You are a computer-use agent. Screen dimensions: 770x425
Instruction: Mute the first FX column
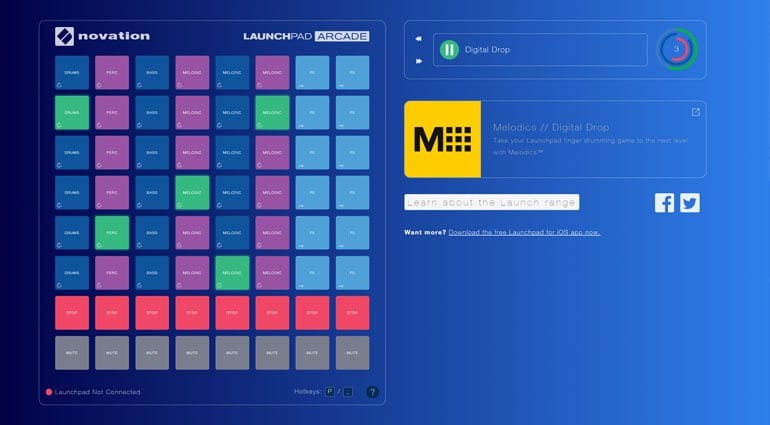(312, 353)
